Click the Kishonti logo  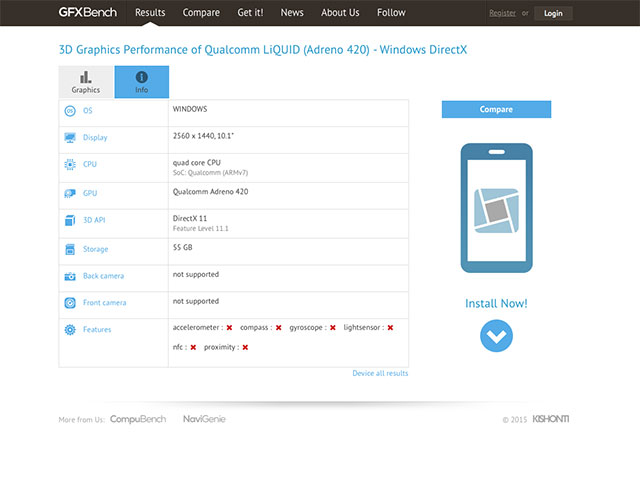pyautogui.click(x=551, y=419)
